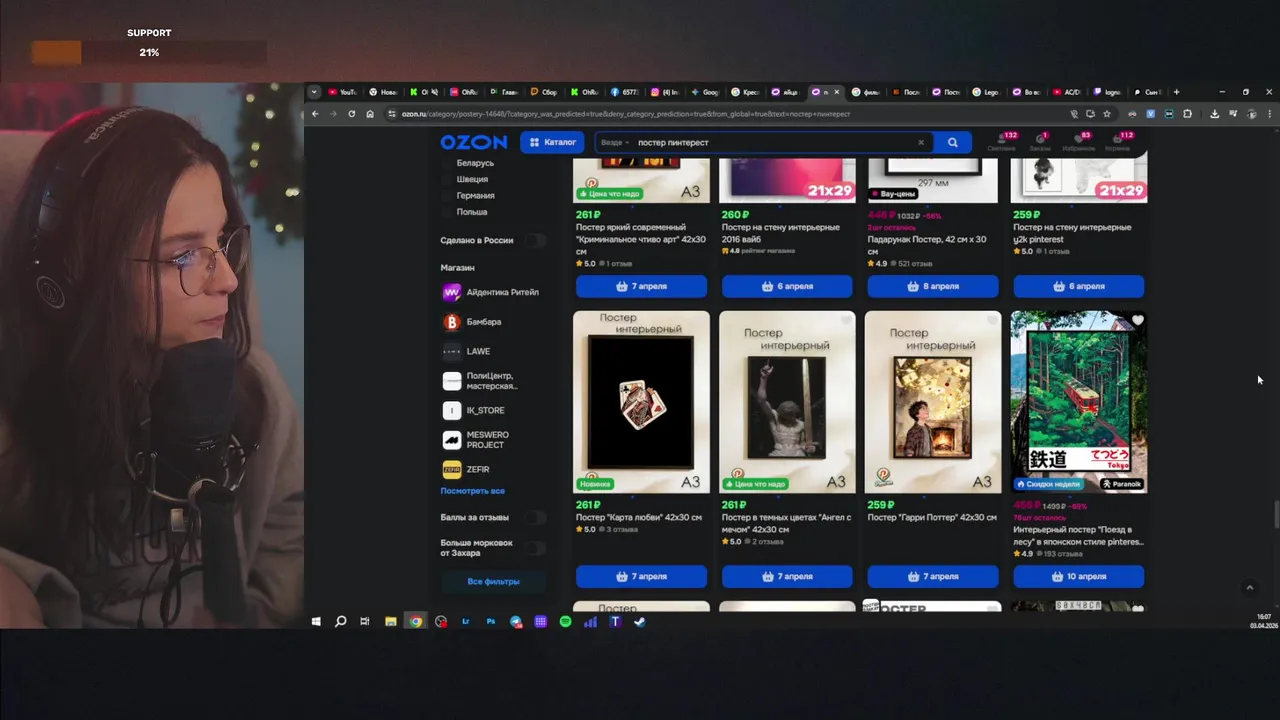The width and height of the screenshot is (1280, 720).
Task: Open Steam from the taskbar
Action: 640,621
